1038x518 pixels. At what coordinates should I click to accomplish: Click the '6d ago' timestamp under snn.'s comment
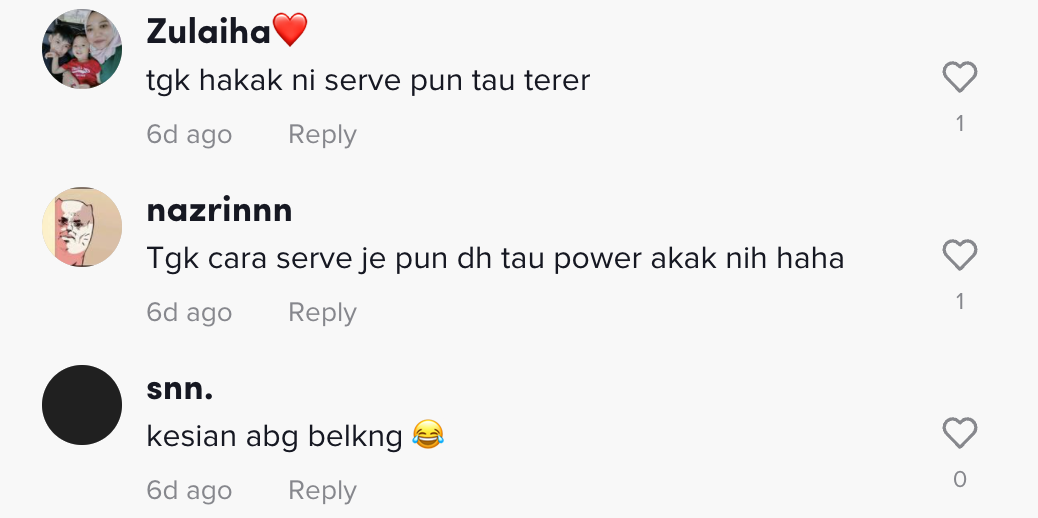[x=189, y=491]
